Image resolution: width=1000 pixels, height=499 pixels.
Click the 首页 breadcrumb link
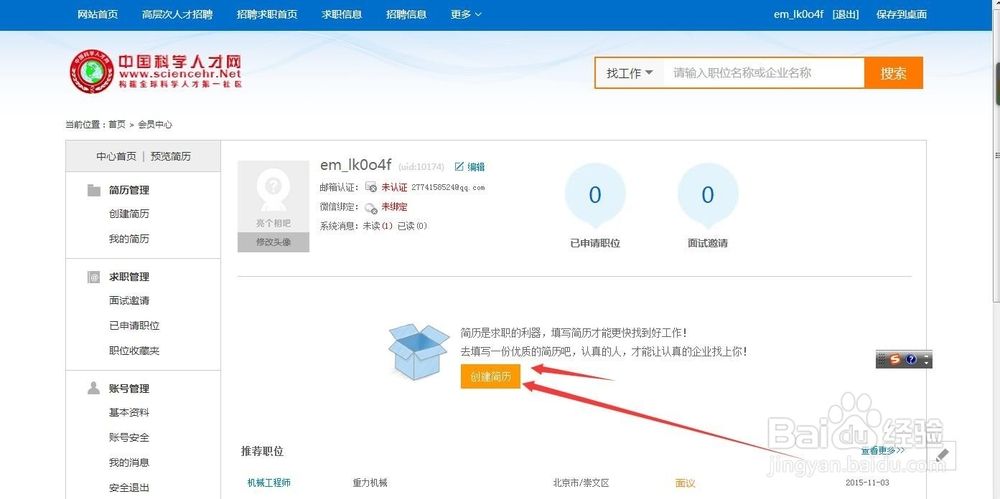[x=117, y=125]
